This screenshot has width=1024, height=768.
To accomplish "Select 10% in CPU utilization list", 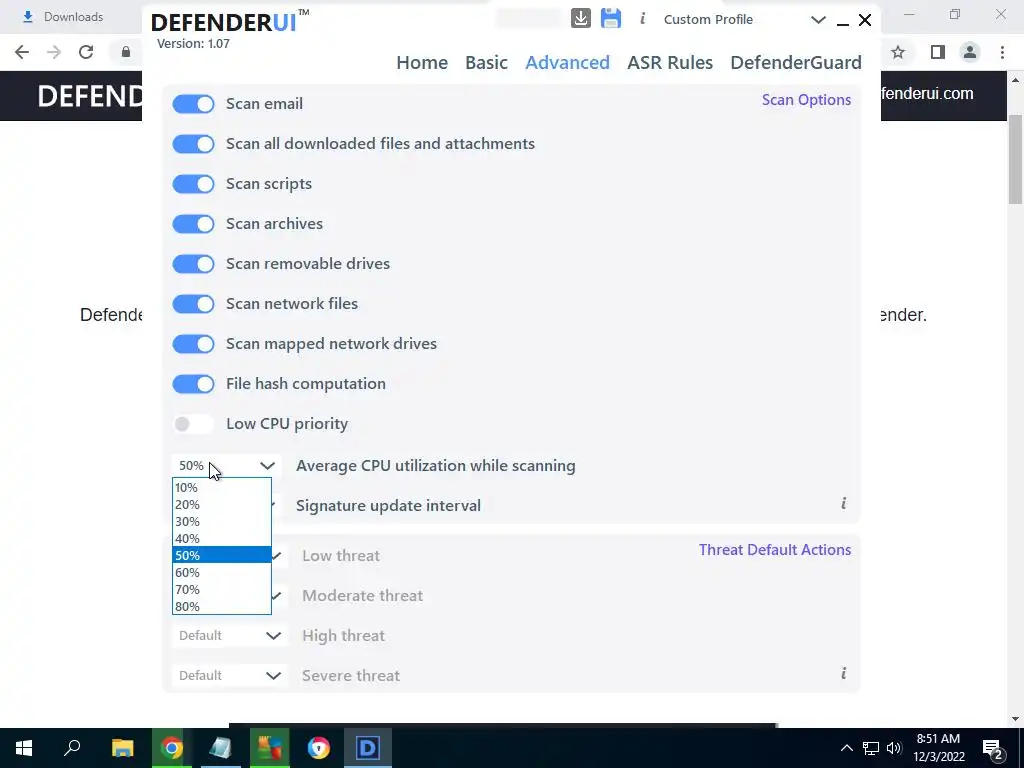I will 221,487.
